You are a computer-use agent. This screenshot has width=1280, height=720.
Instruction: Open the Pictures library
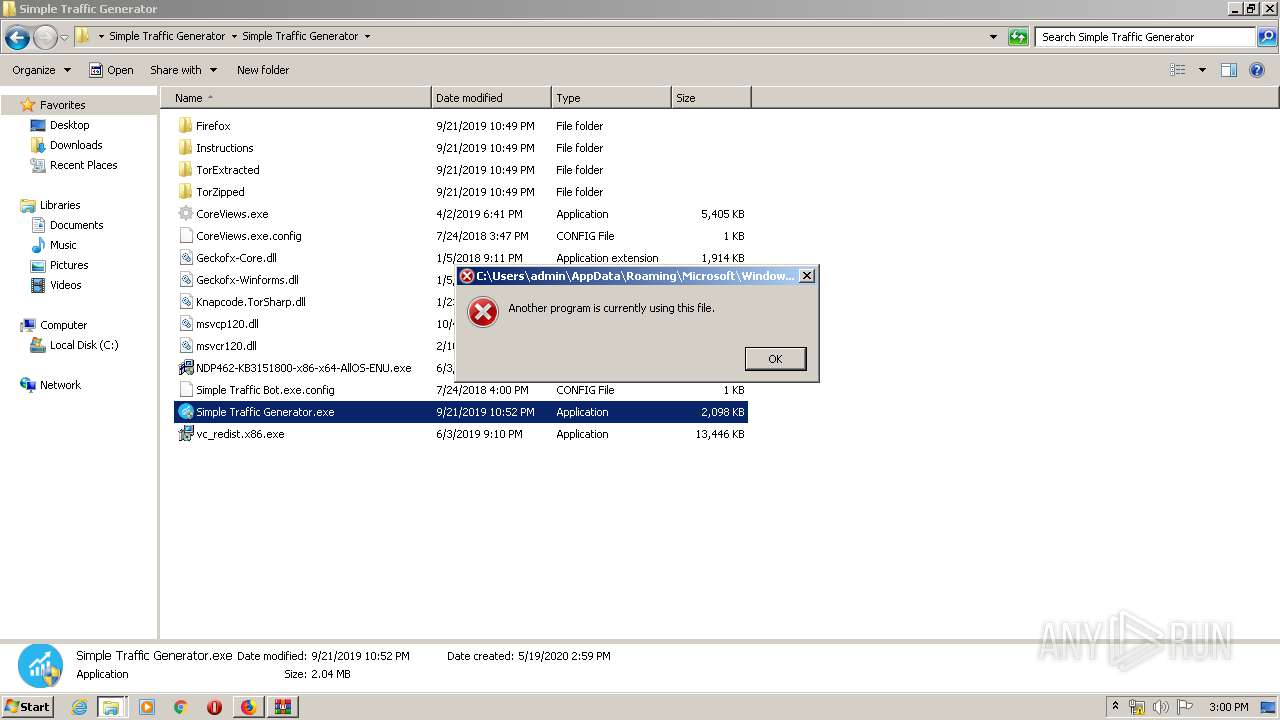tap(69, 265)
